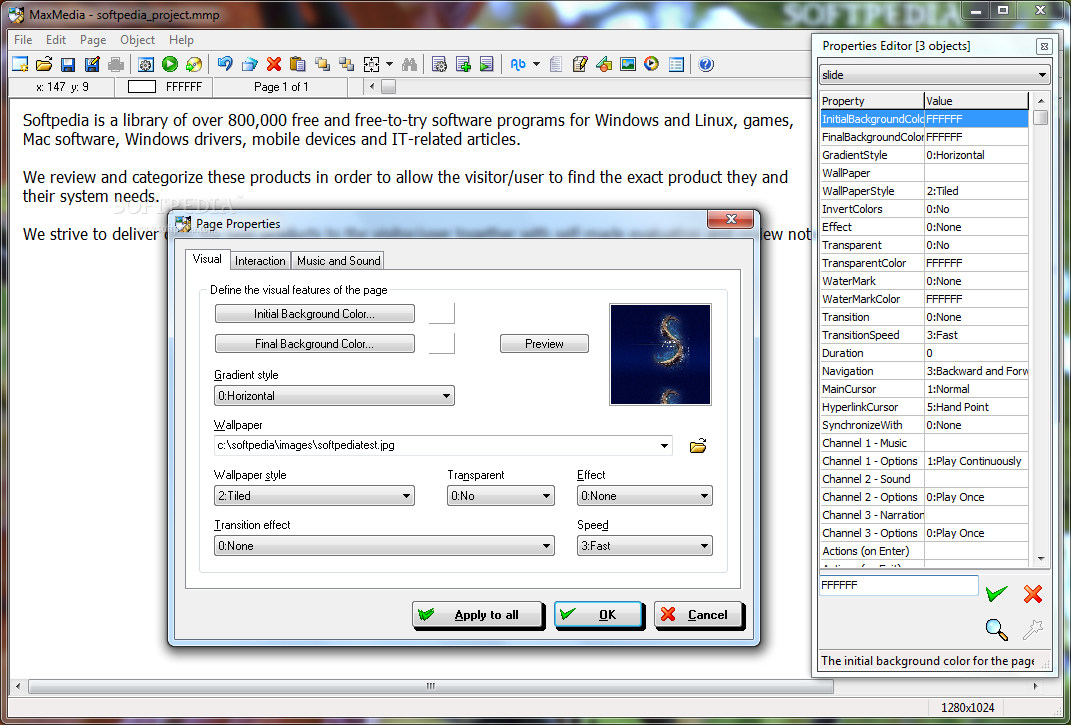The height and width of the screenshot is (725, 1071).
Task: Insert an image with the picture icon
Action: [628, 64]
